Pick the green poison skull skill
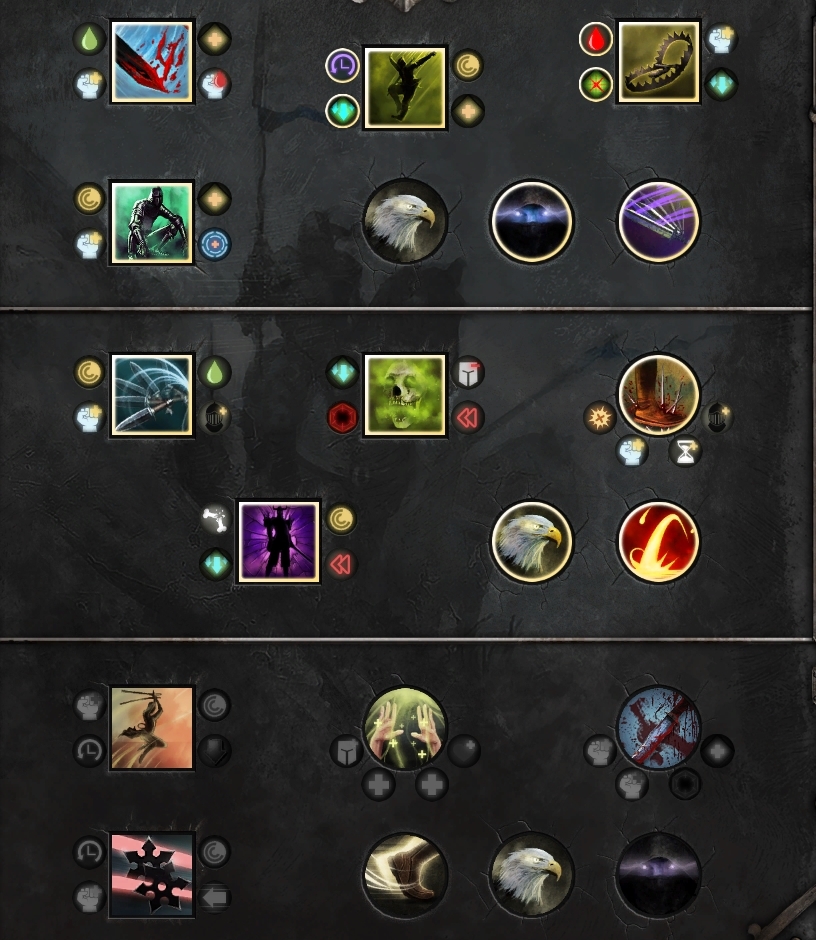816x940 pixels. (x=405, y=395)
